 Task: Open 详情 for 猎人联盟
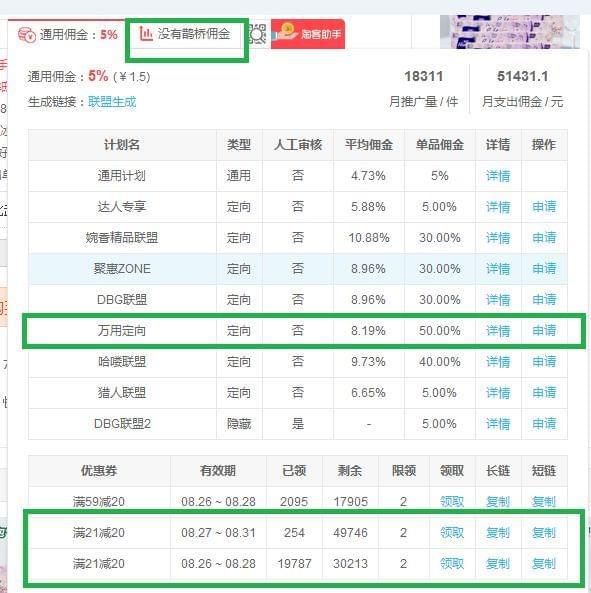coord(498,393)
